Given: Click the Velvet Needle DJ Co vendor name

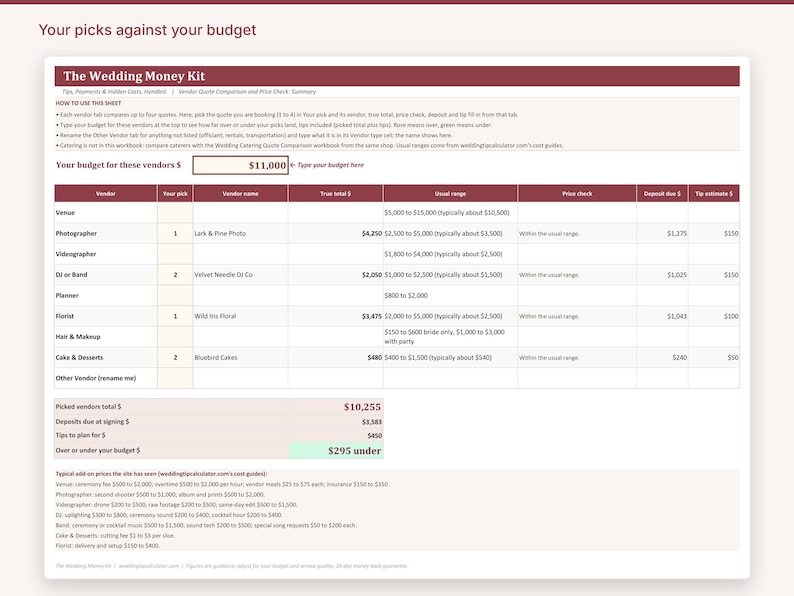Looking at the screenshot, I should (223, 274).
